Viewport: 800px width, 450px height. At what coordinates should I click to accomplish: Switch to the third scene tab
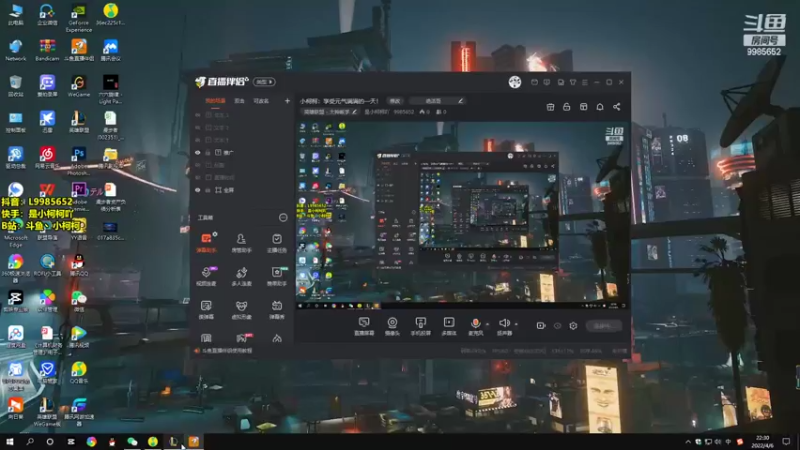pyautogui.click(x=261, y=101)
